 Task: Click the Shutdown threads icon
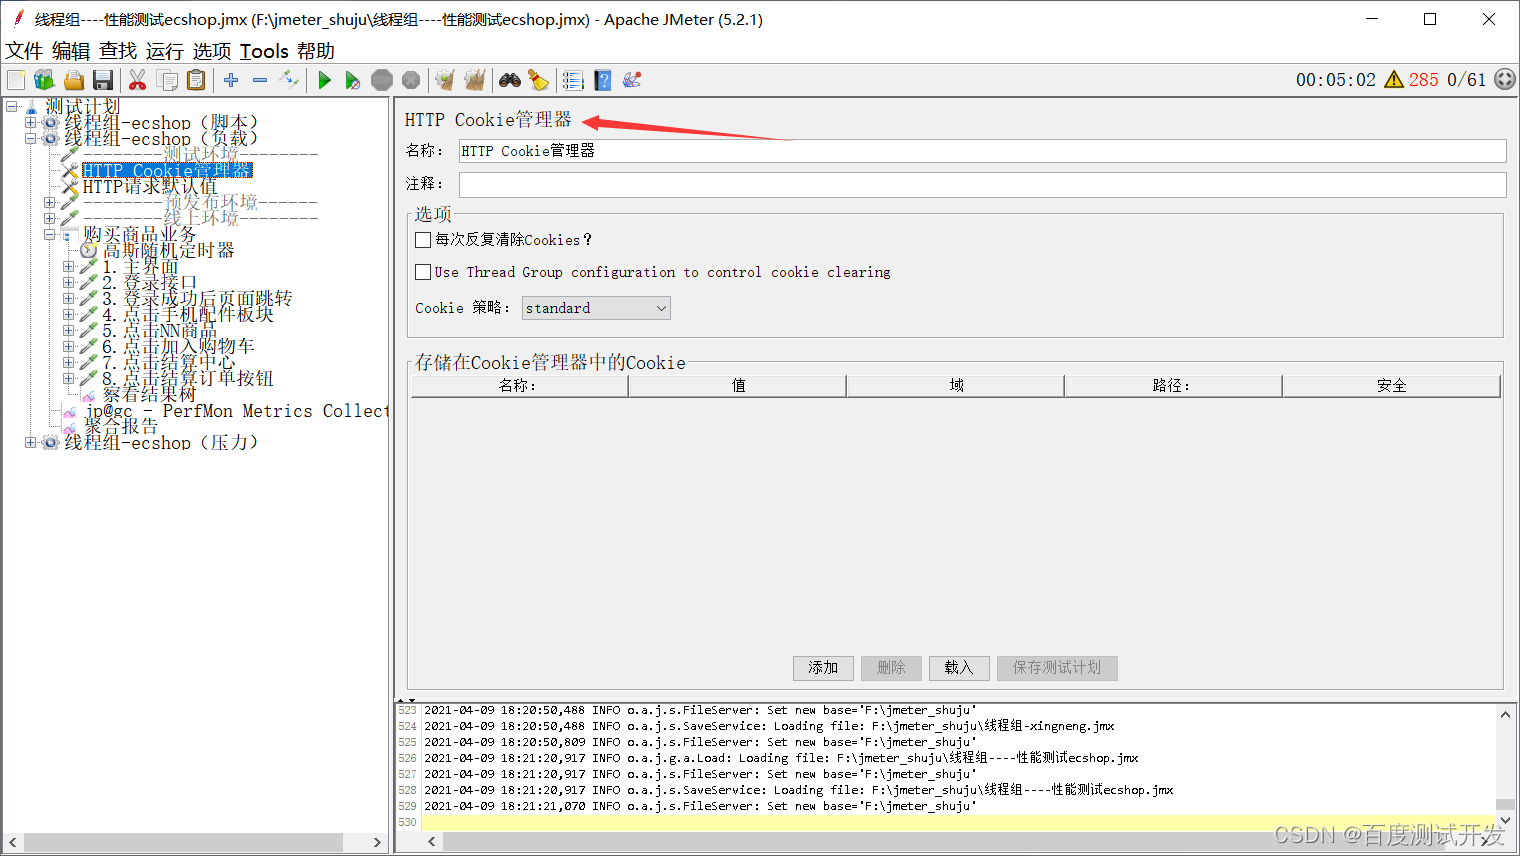tap(411, 80)
